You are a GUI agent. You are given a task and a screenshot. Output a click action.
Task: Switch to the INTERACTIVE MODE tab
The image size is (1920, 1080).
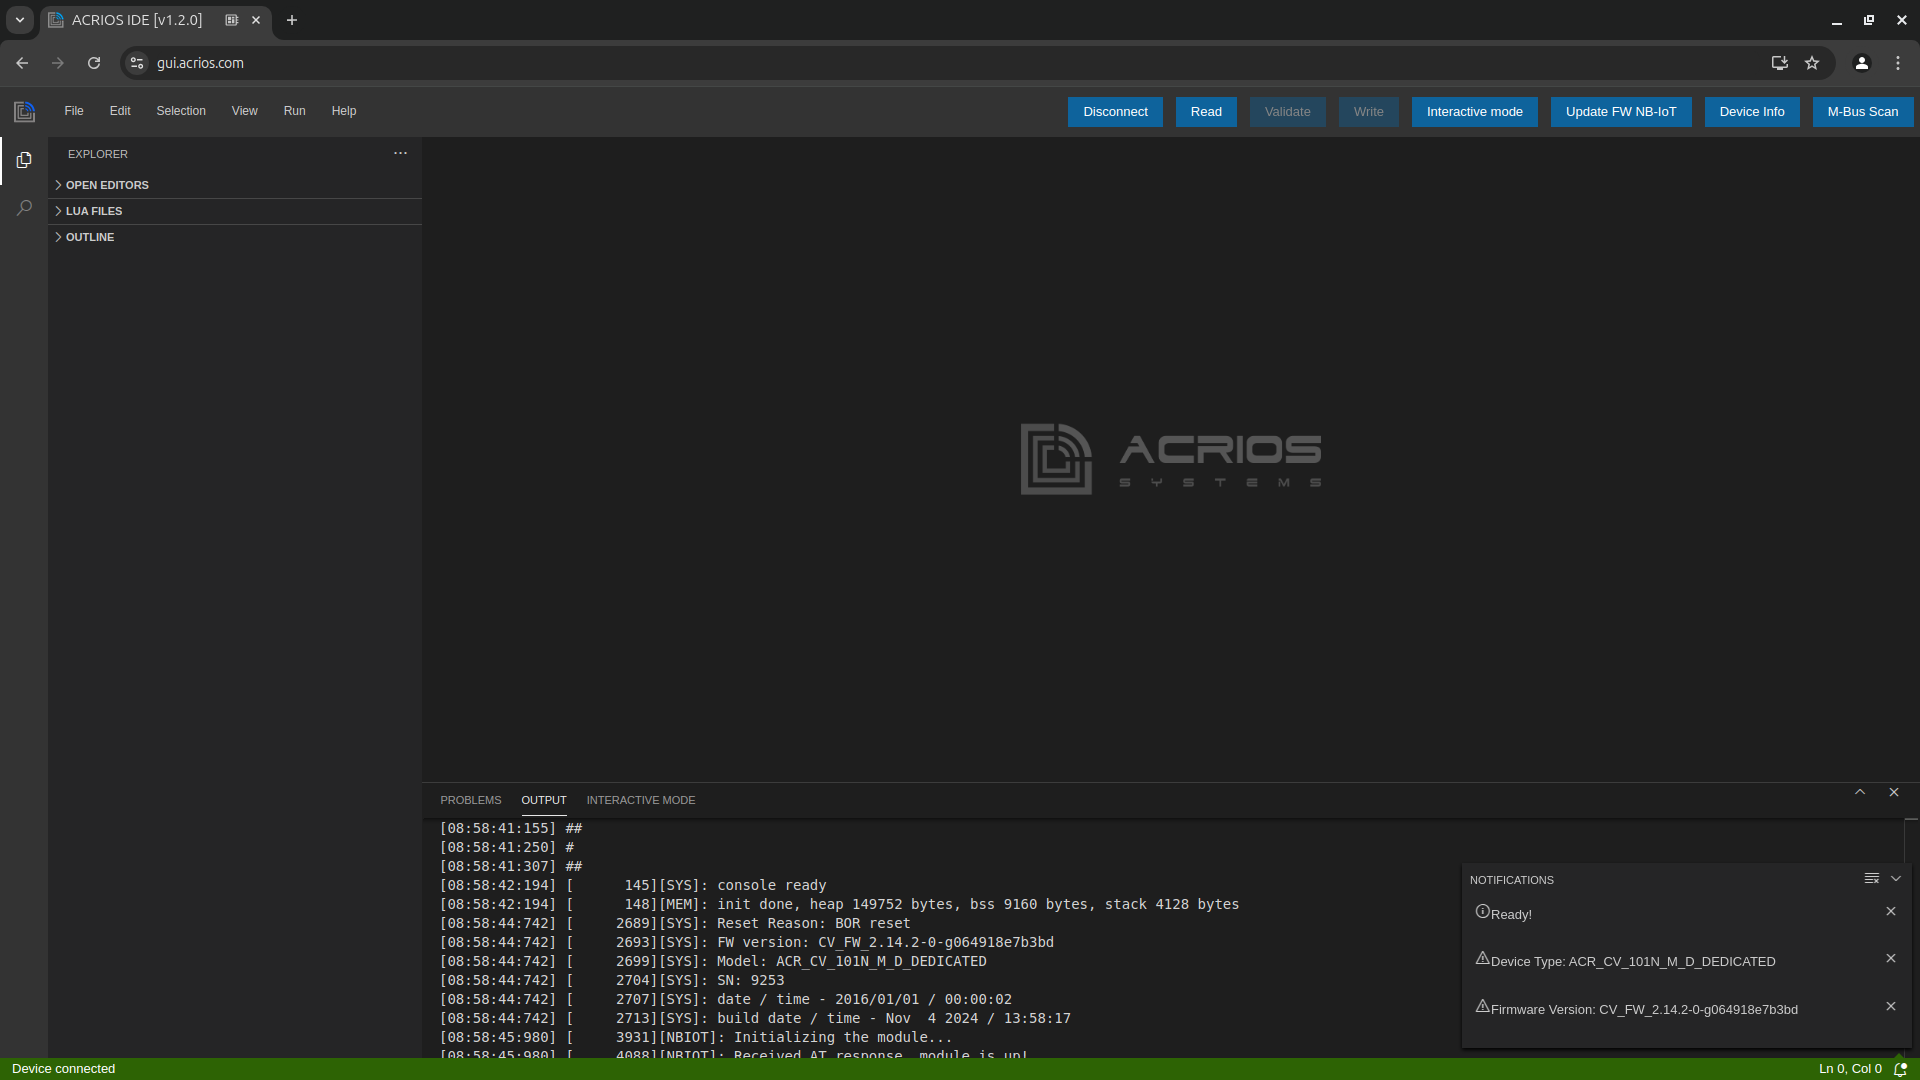(641, 800)
